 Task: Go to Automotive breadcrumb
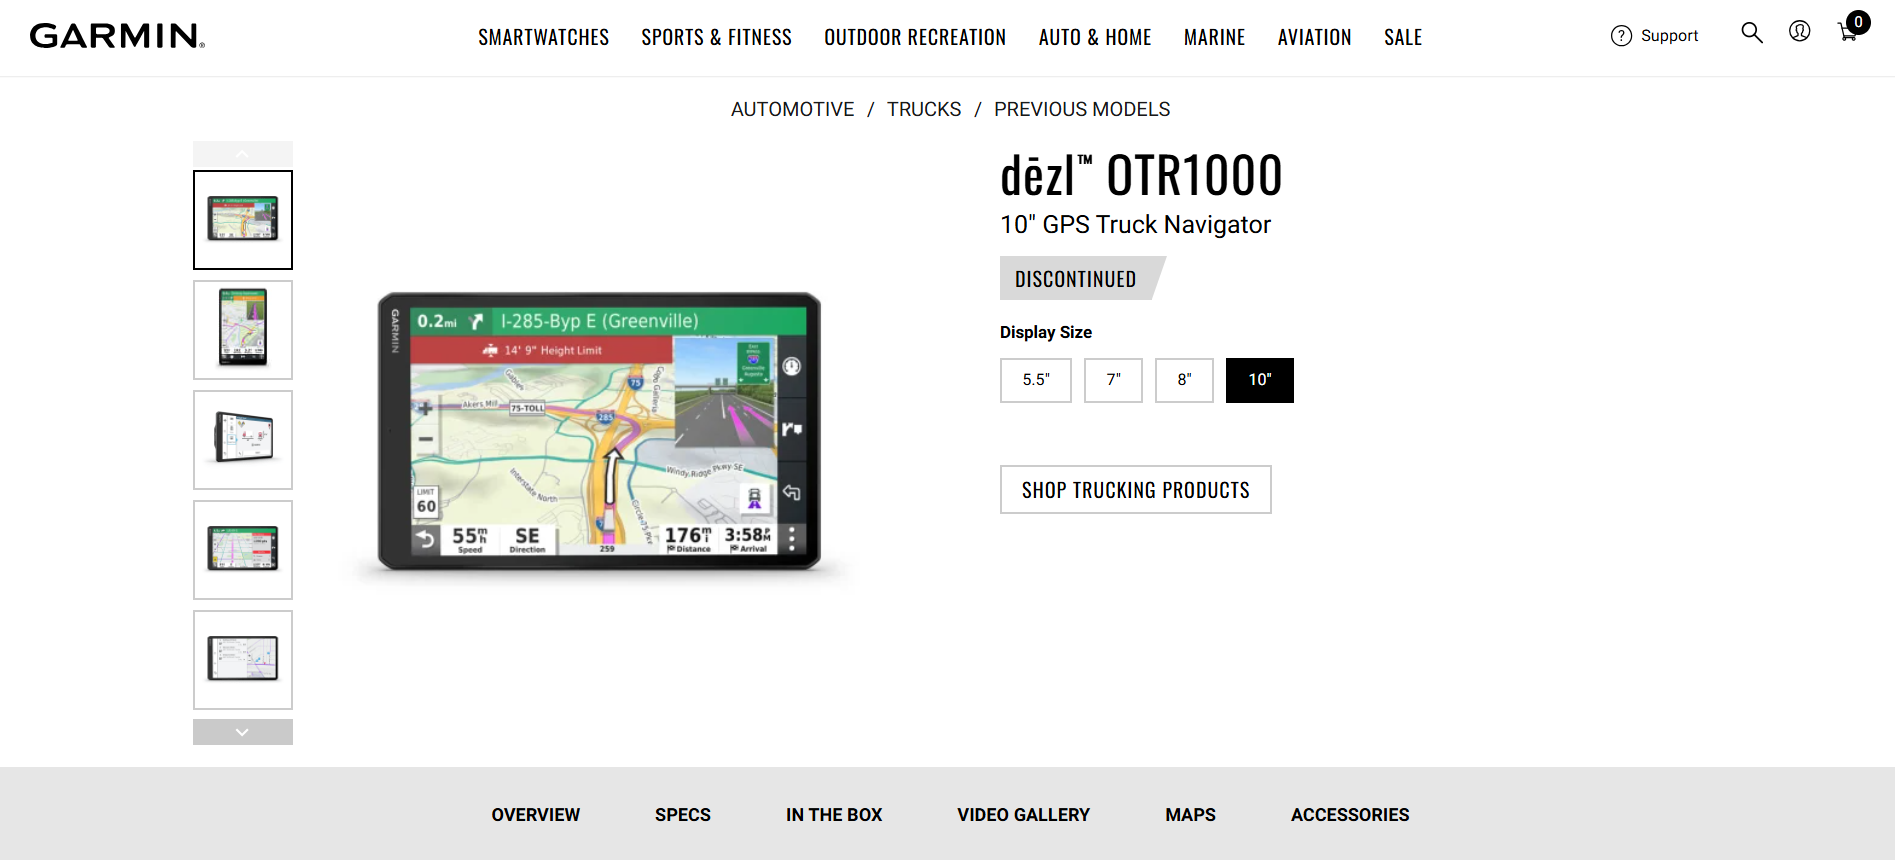(792, 109)
